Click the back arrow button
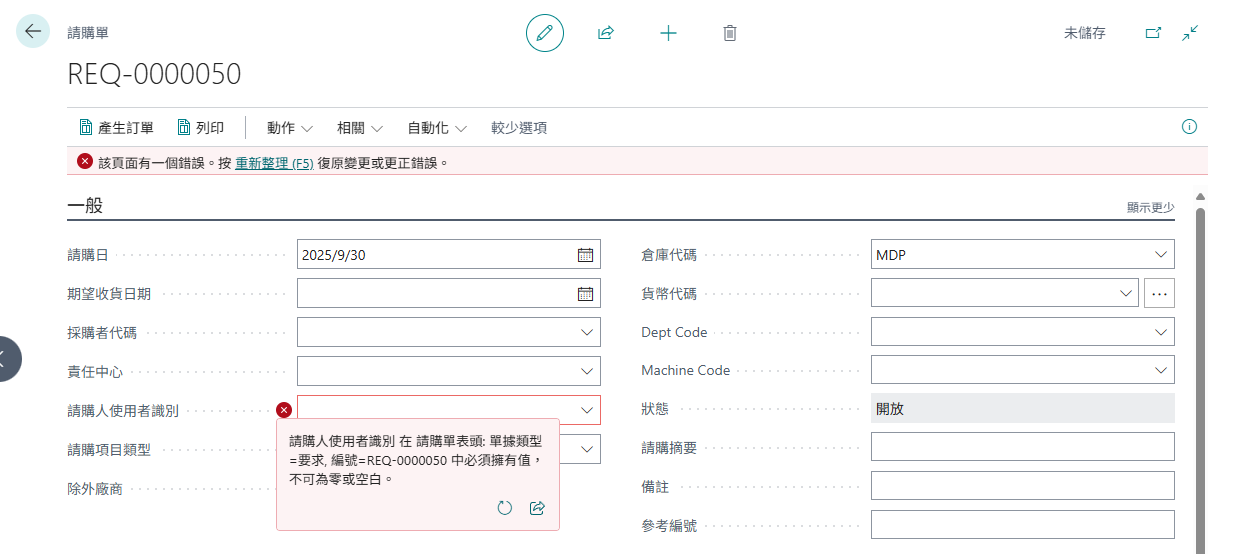 pyautogui.click(x=33, y=31)
